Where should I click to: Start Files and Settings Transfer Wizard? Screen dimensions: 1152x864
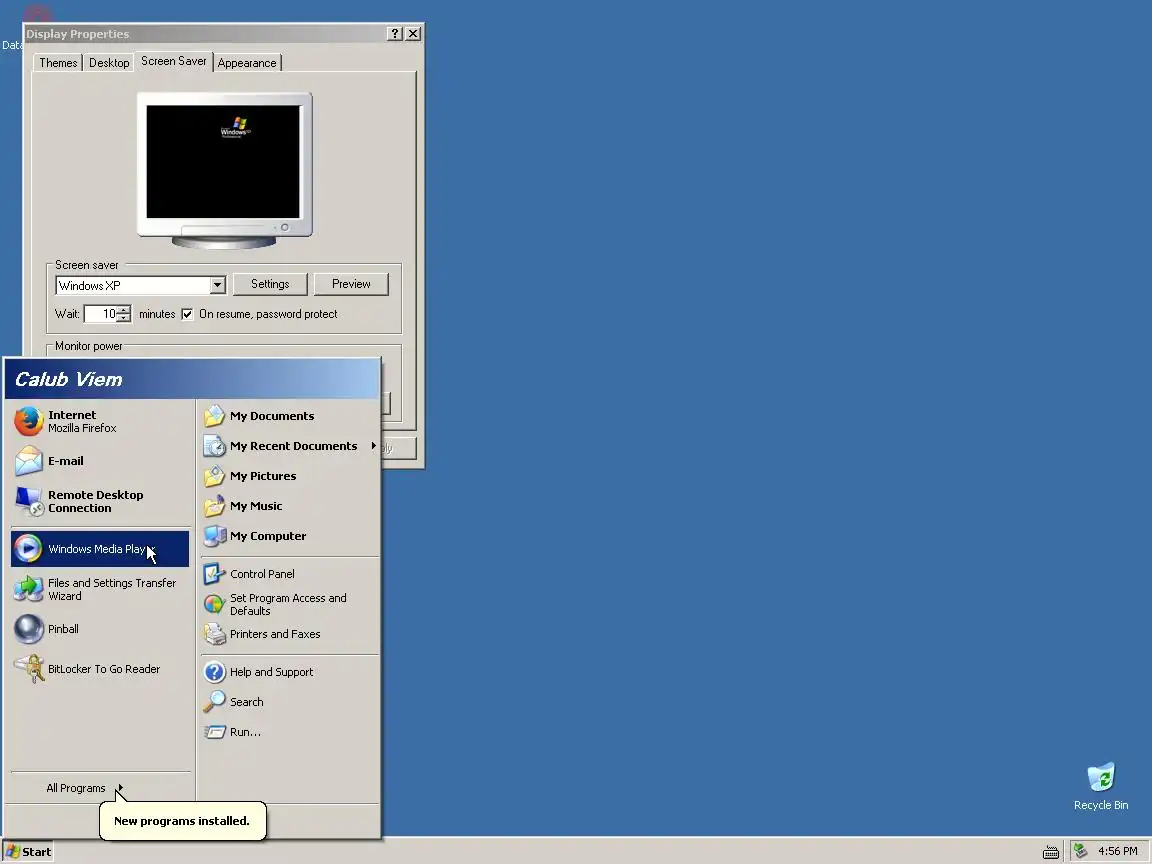[x=101, y=589]
